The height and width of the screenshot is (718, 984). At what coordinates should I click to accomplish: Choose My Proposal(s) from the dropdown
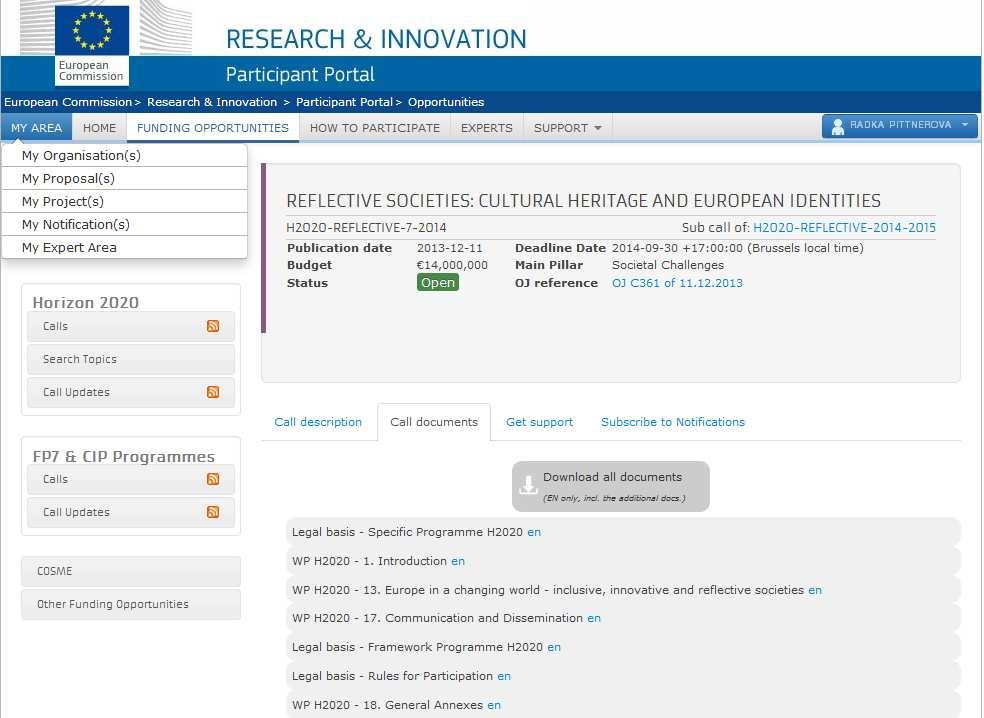click(x=124, y=178)
